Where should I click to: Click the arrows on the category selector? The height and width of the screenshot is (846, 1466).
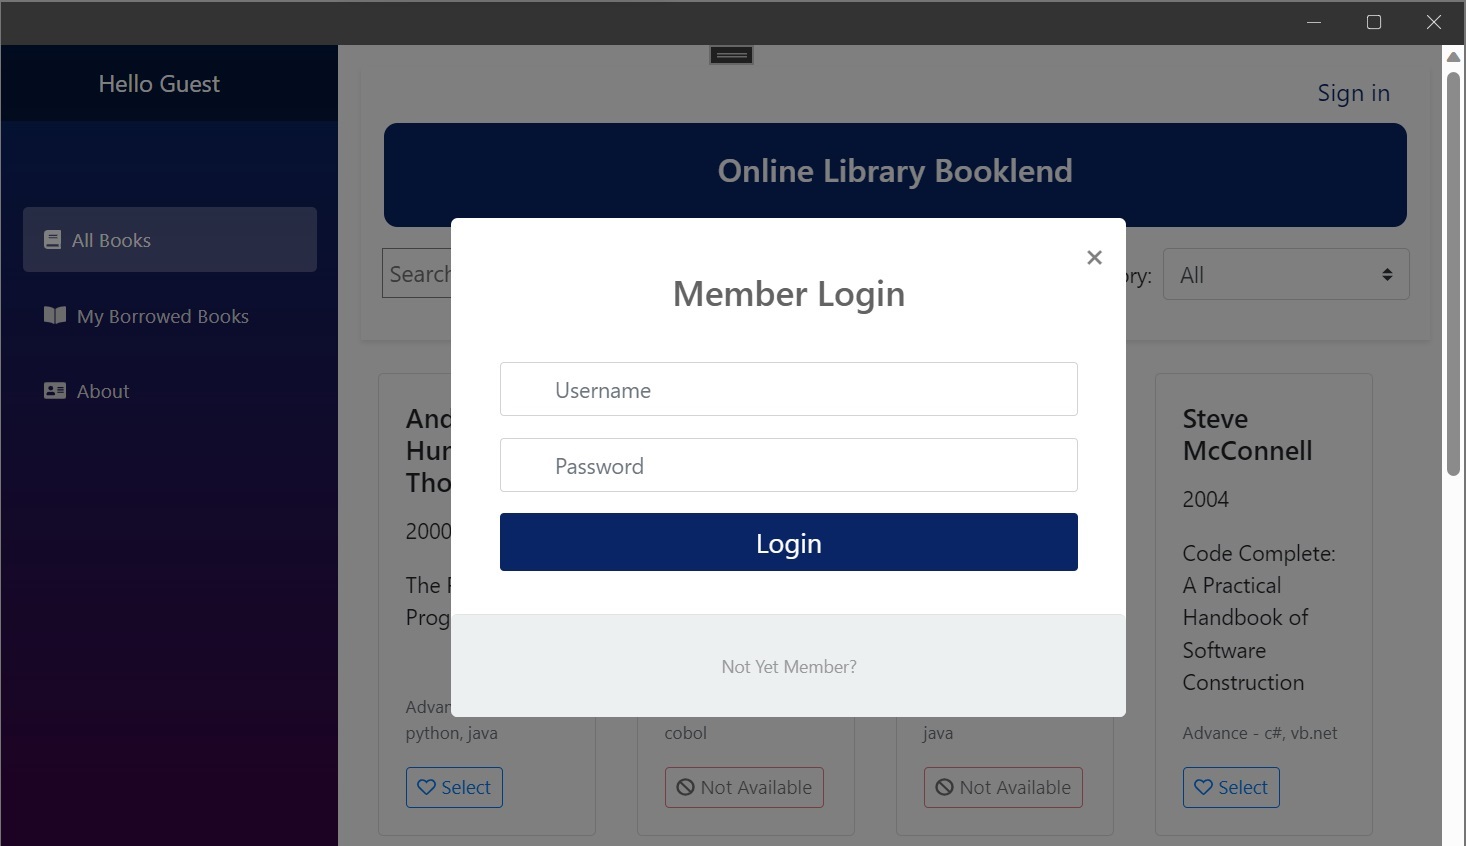(x=1387, y=275)
